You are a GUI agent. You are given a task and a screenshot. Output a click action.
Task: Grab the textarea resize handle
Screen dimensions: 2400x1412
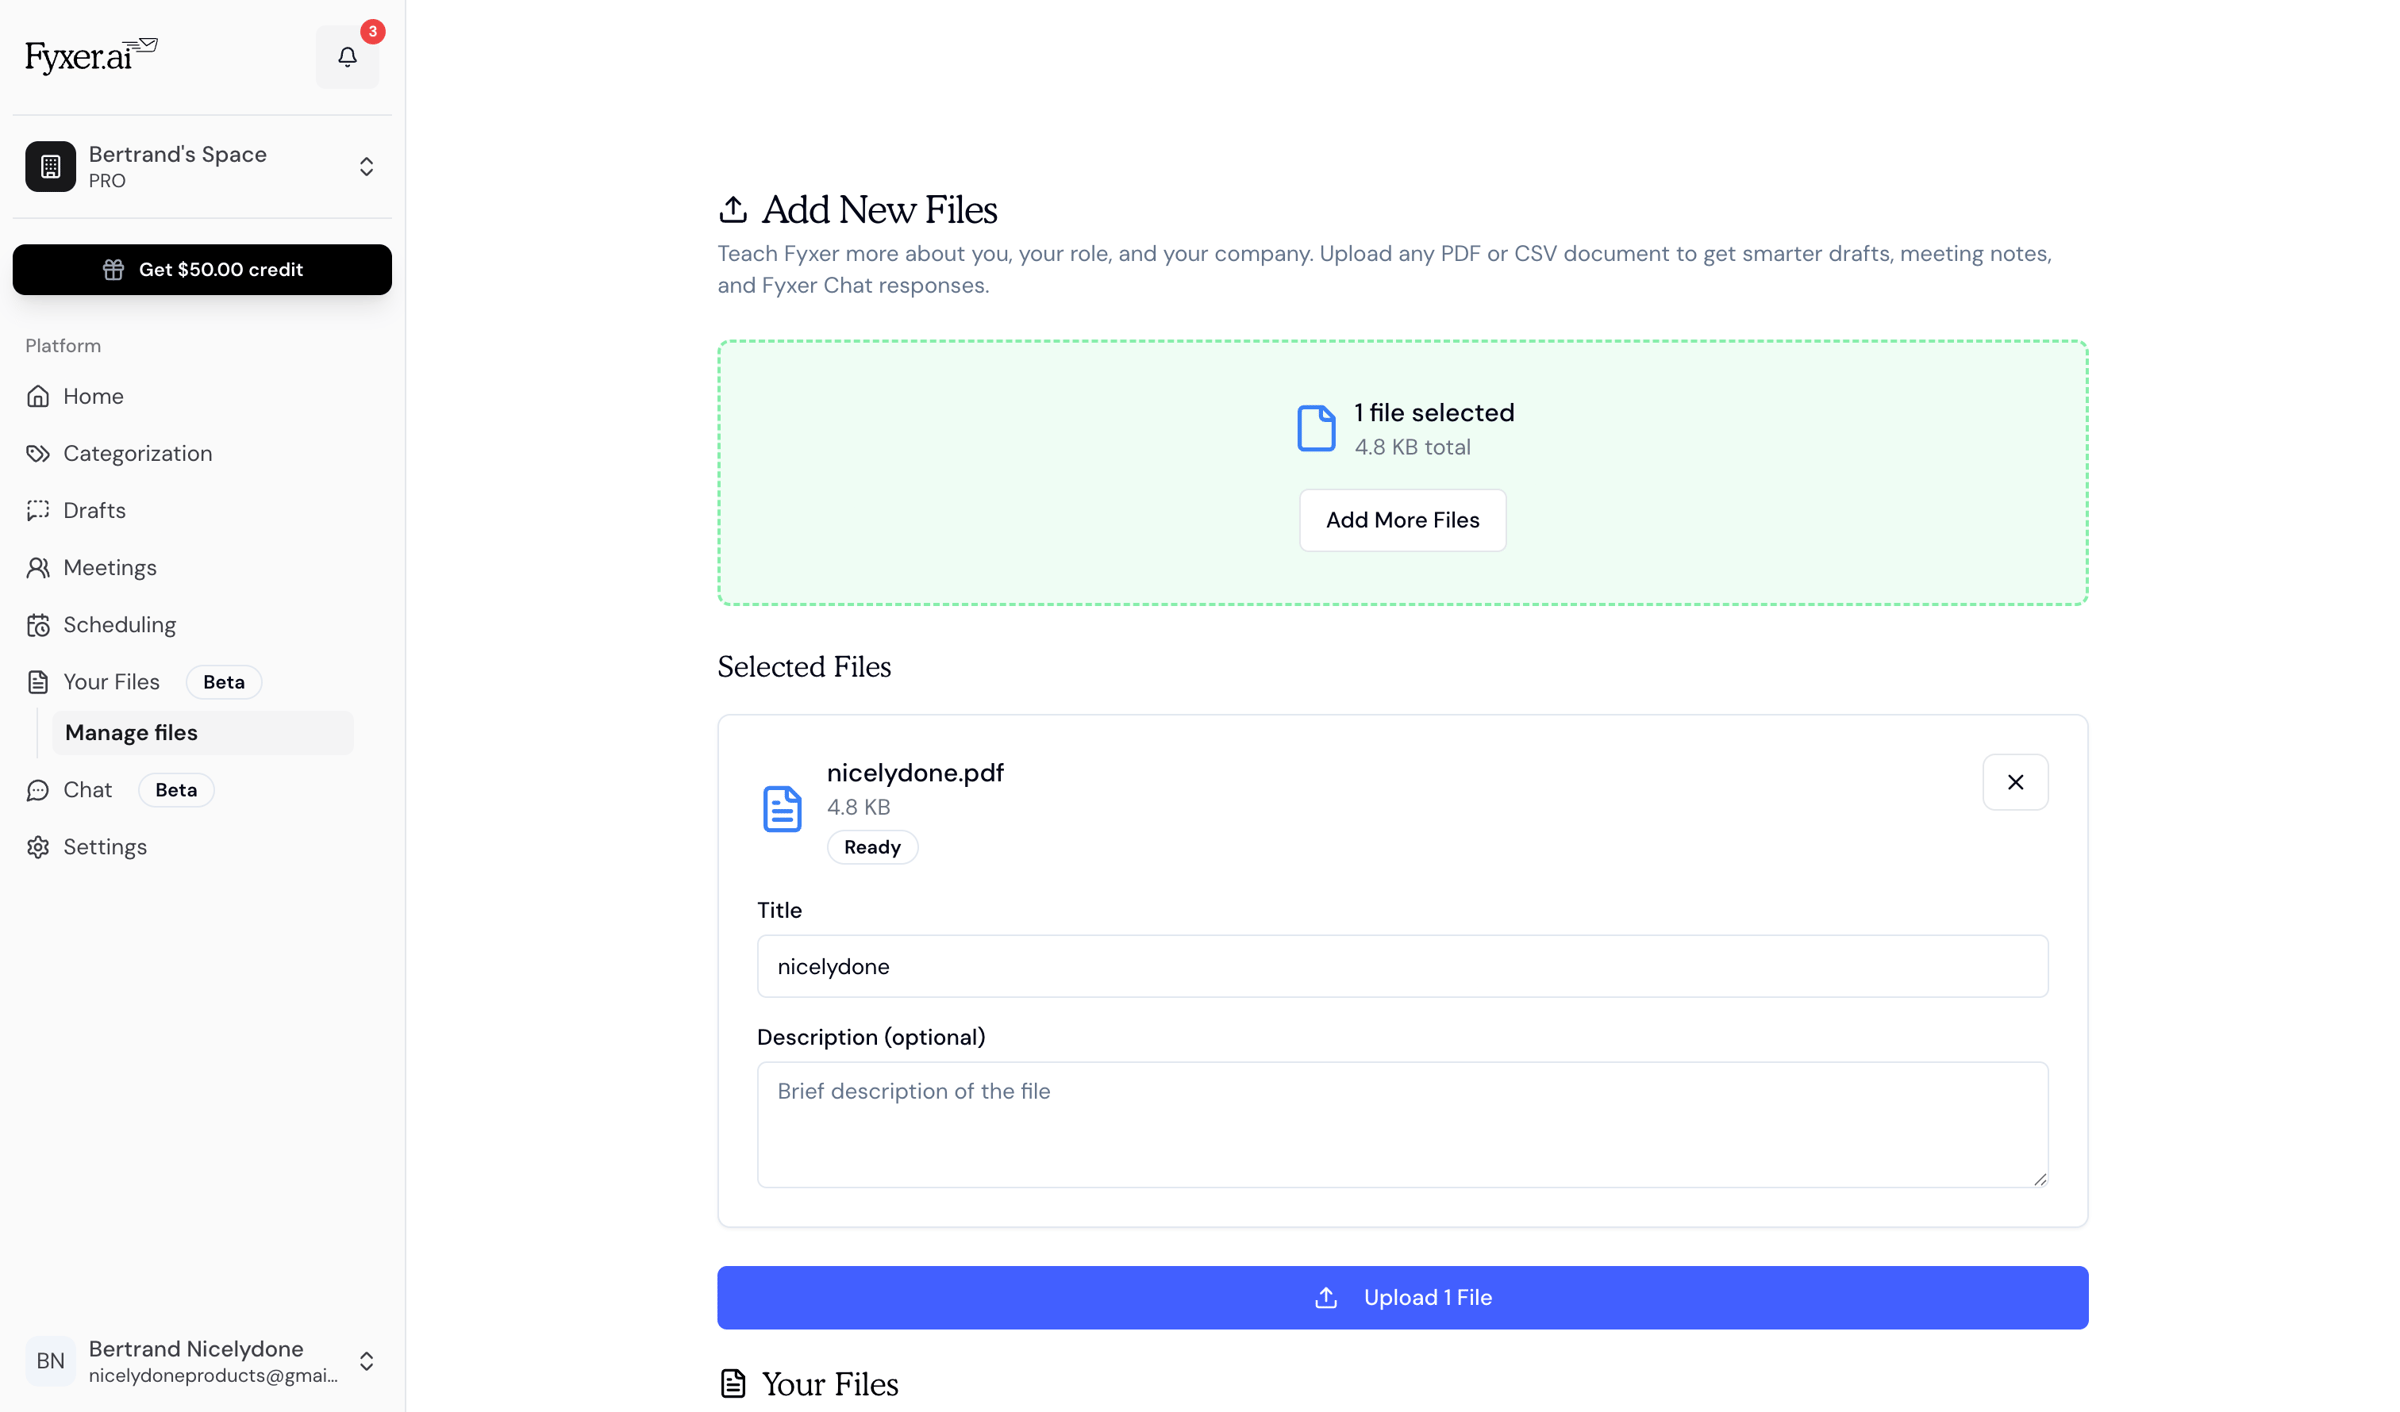(2040, 1179)
